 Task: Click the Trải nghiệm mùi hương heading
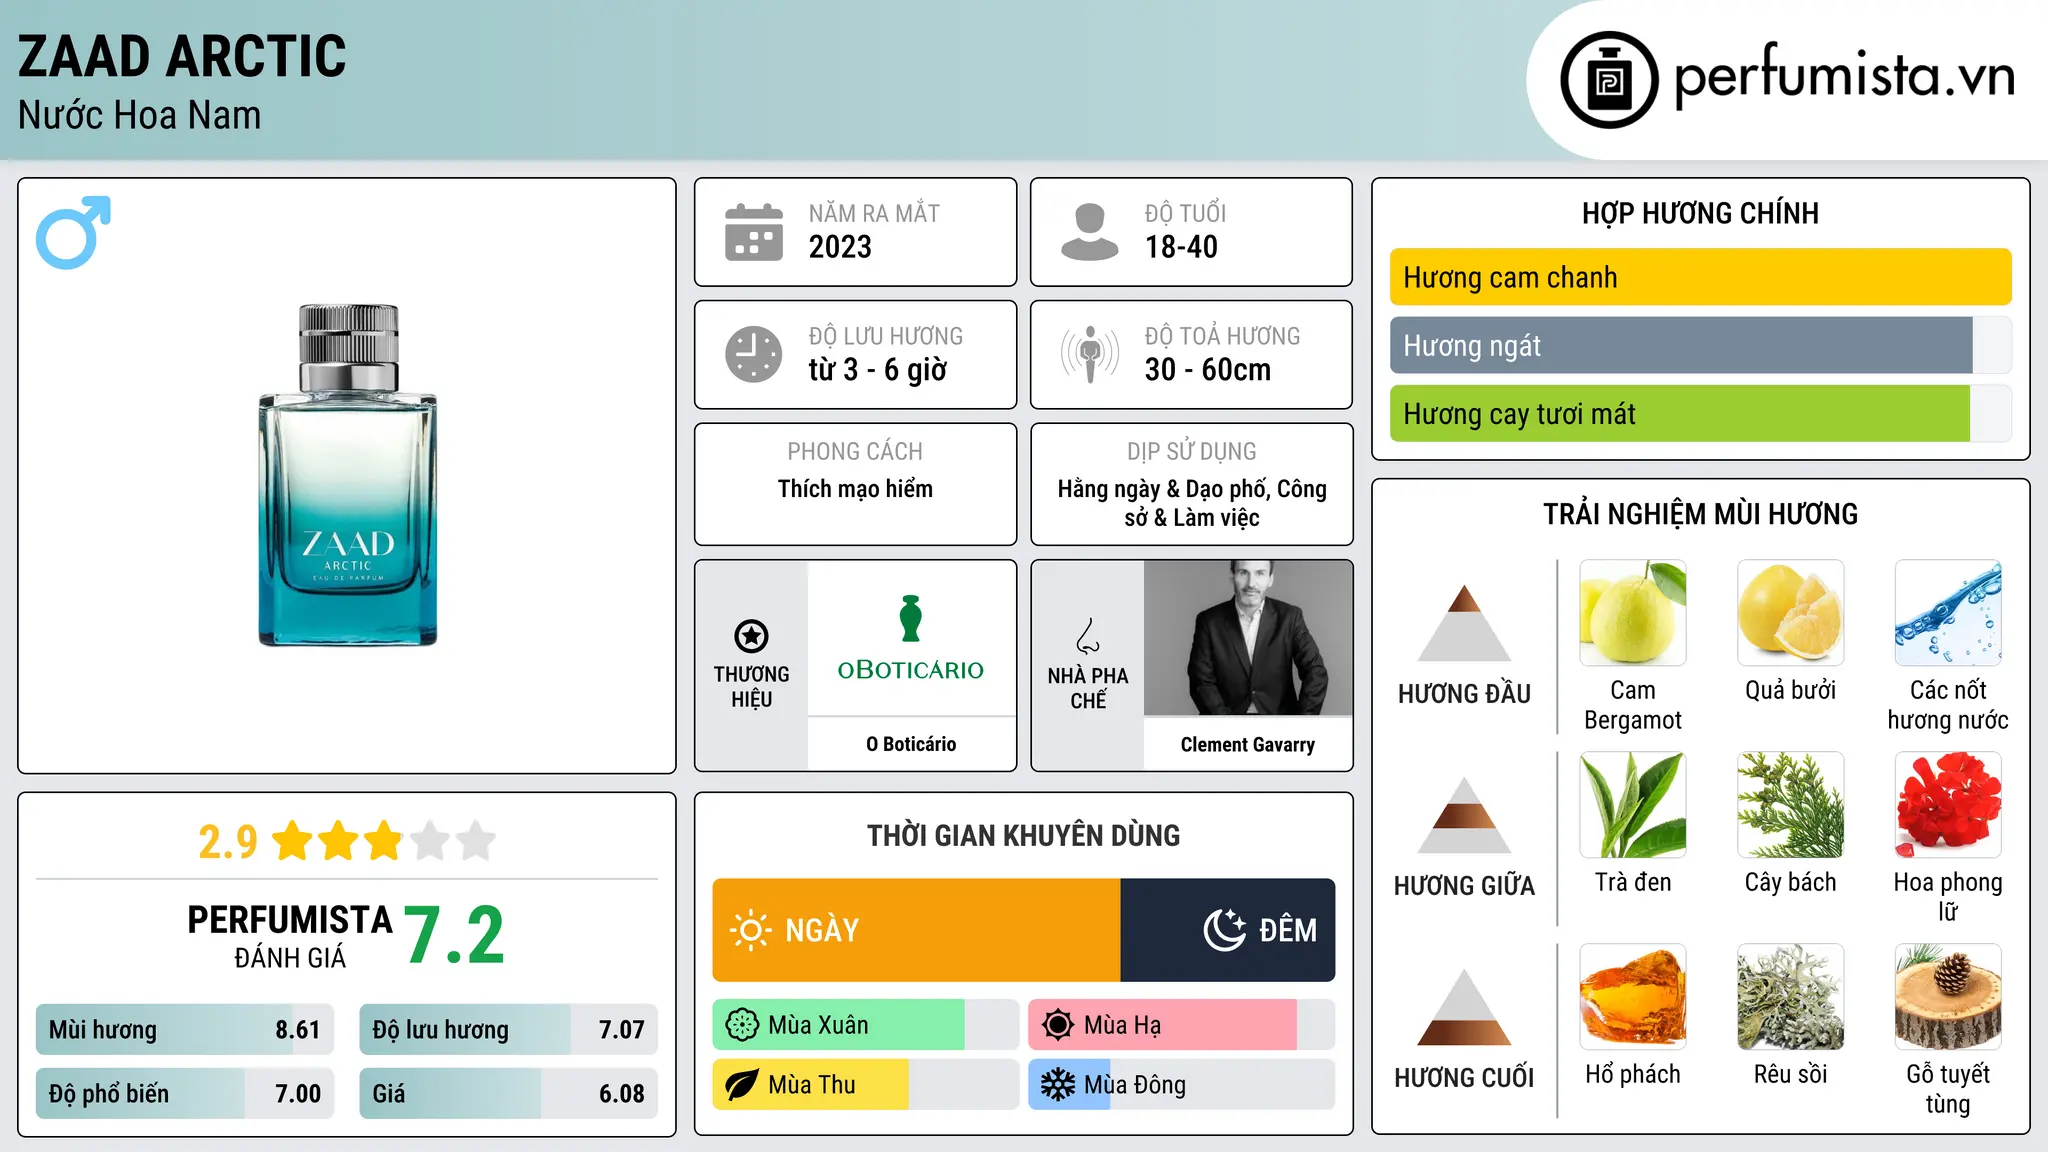[1700, 514]
